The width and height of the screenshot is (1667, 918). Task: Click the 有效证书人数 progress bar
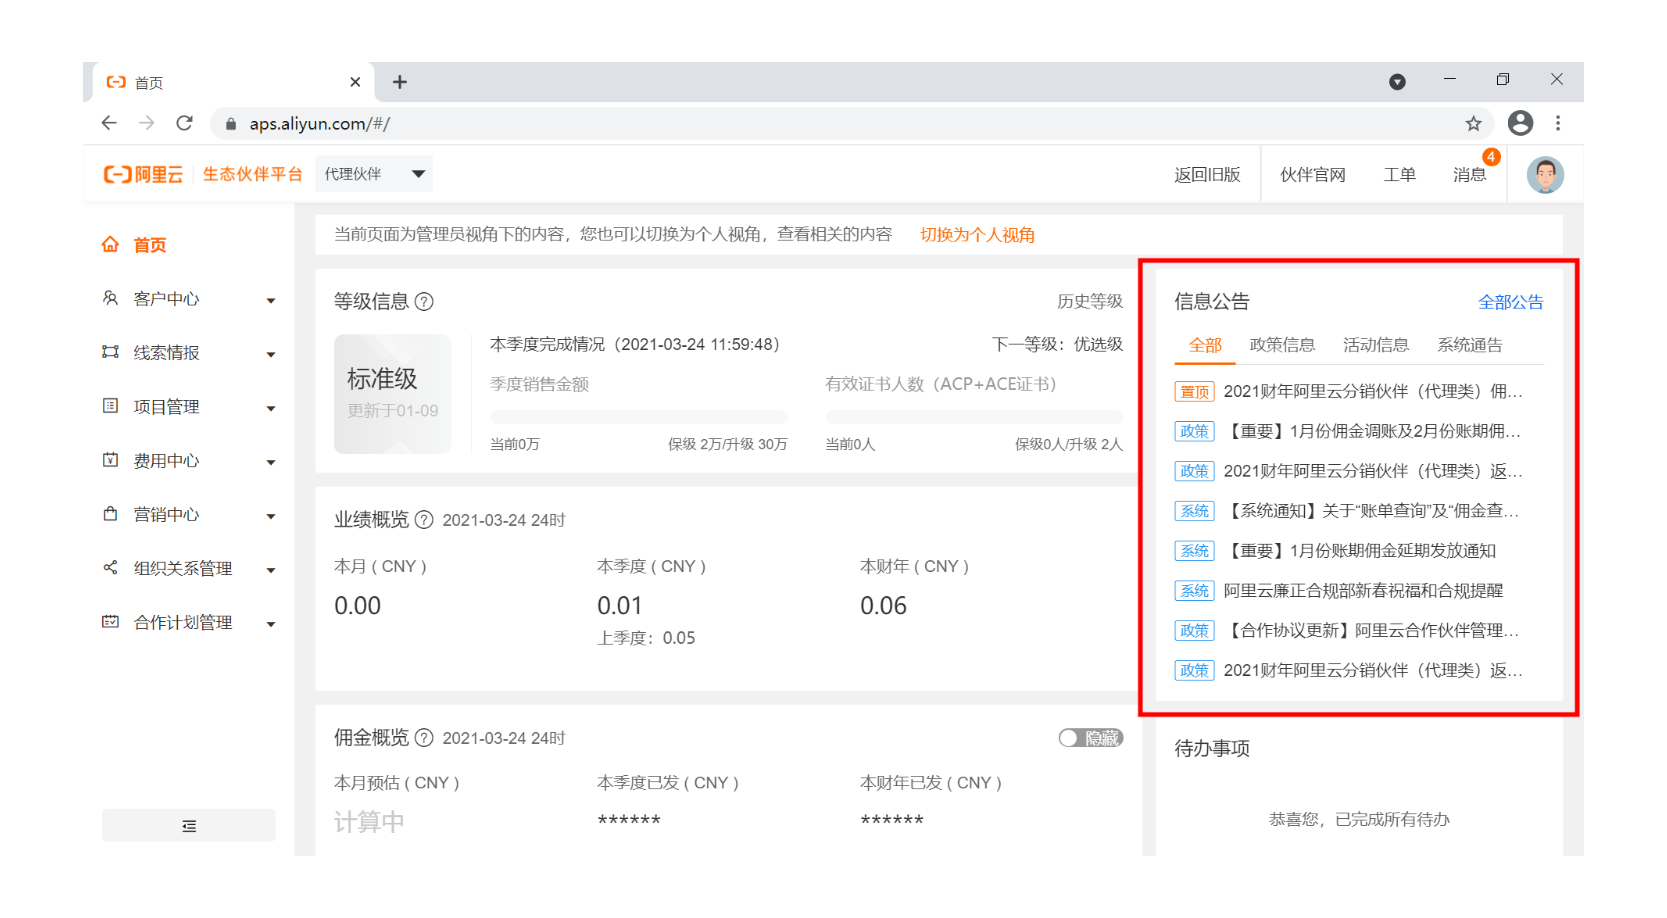point(974,416)
